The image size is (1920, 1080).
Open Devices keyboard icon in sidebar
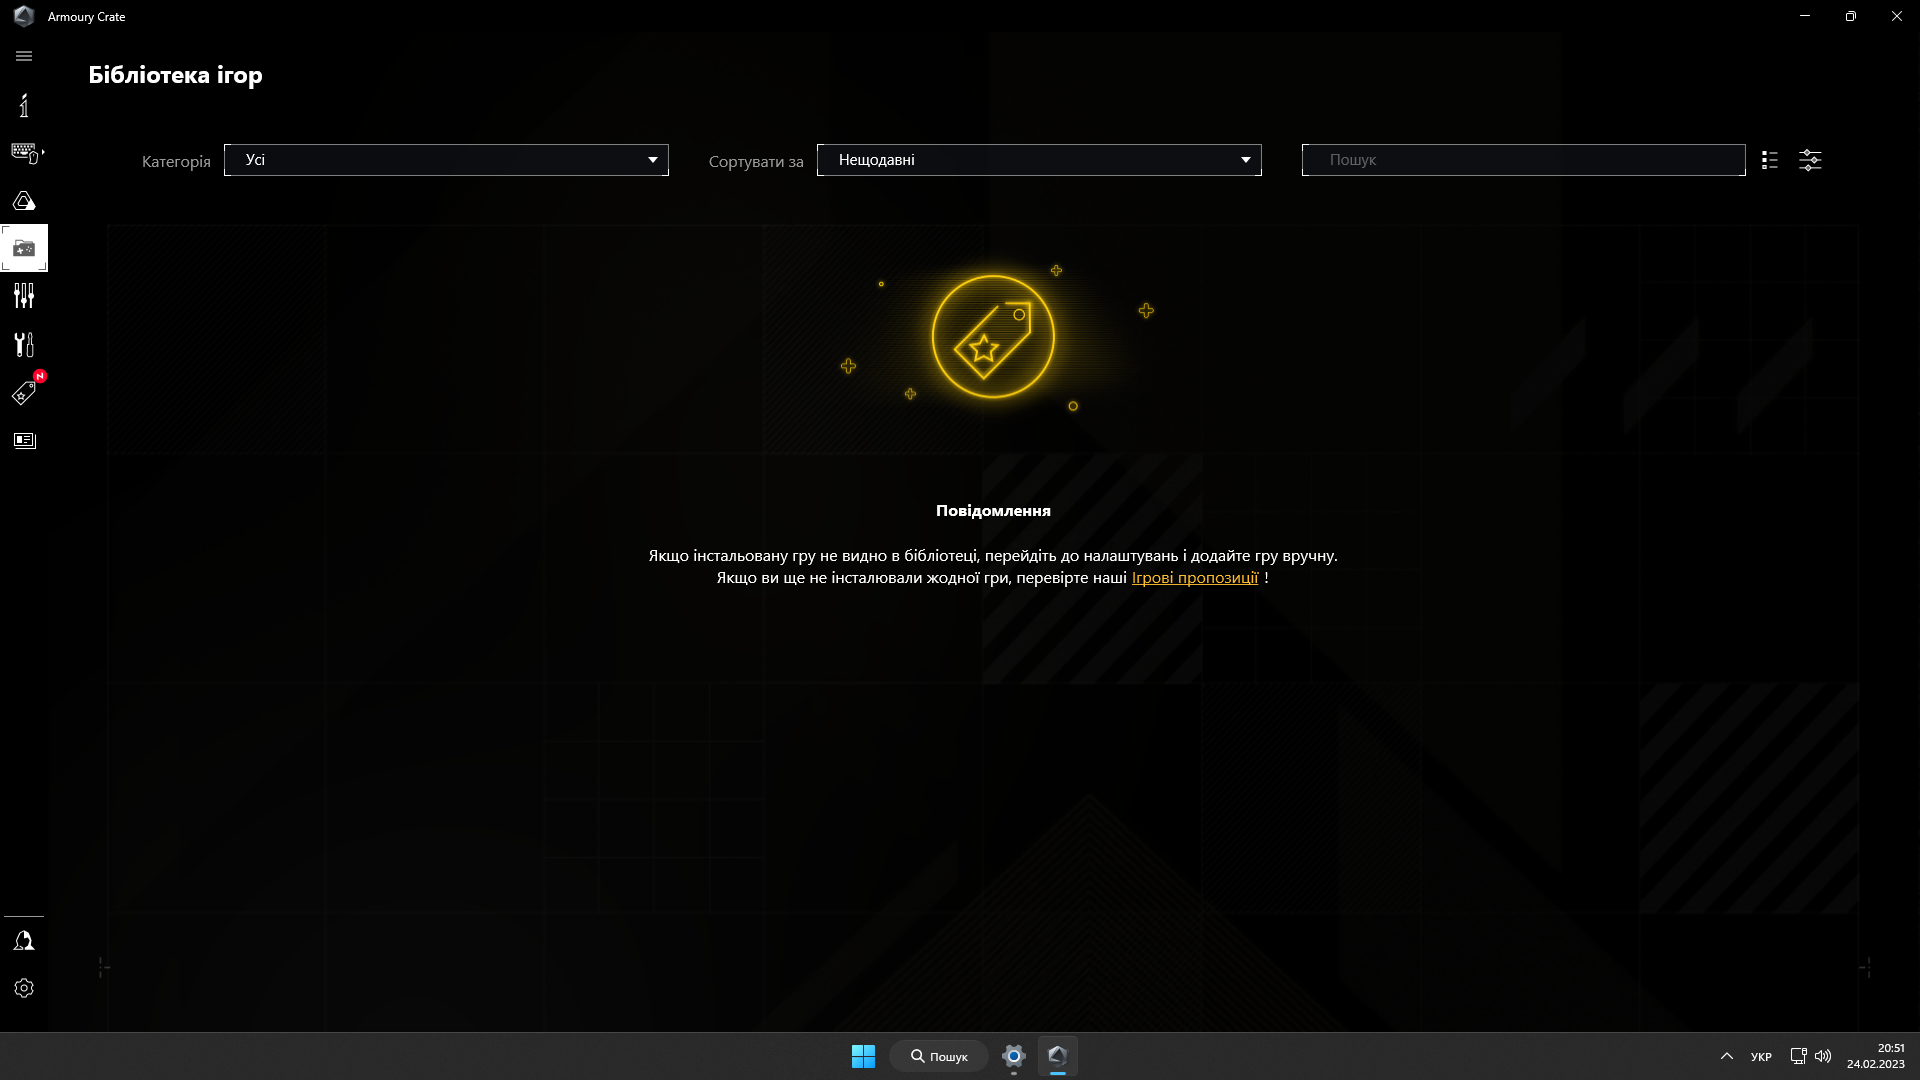(24, 153)
